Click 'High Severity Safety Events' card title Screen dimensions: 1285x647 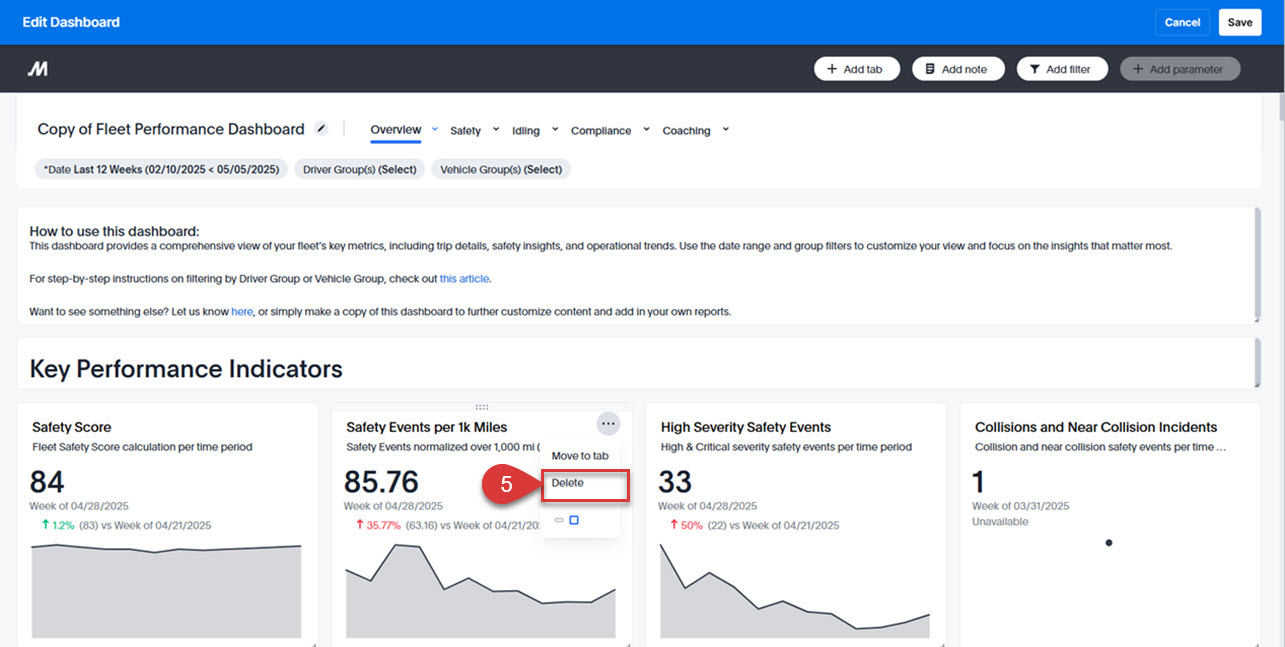tap(746, 427)
